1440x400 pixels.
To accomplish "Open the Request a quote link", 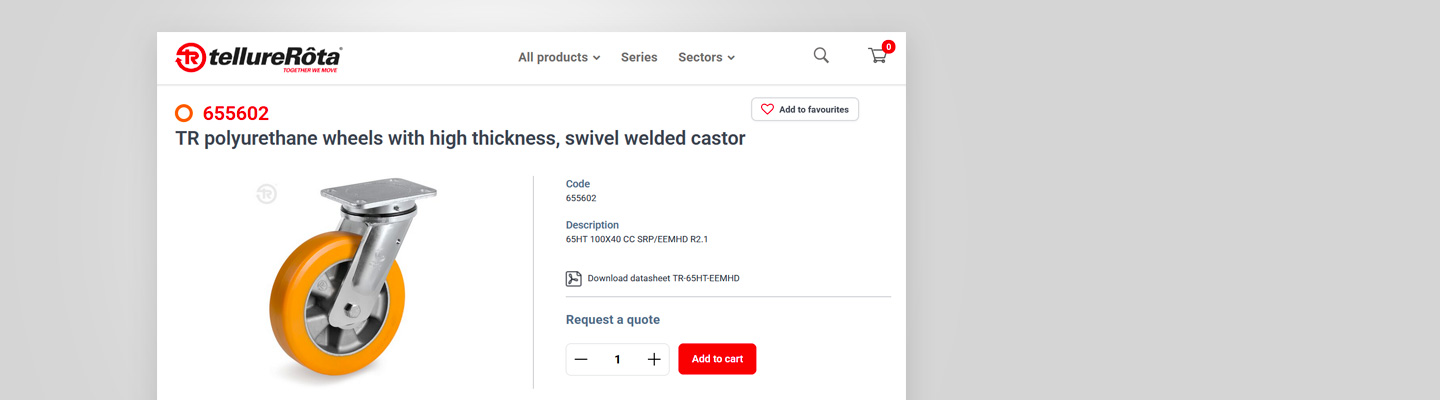I will (612, 320).
